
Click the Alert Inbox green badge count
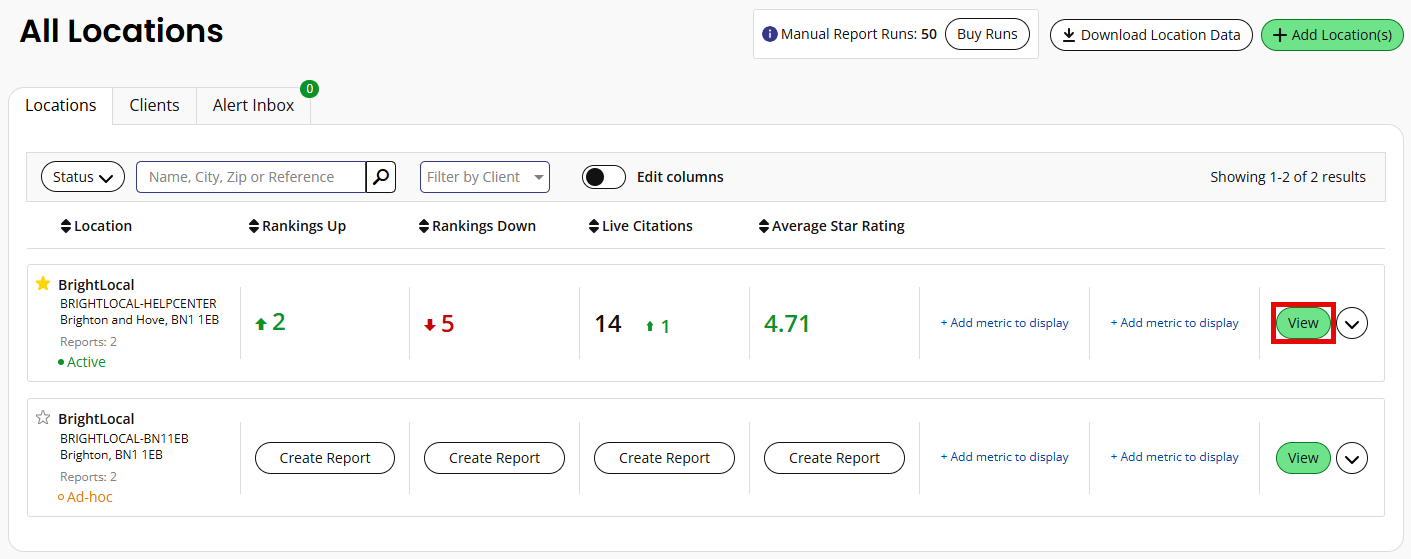pyautogui.click(x=310, y=89)
